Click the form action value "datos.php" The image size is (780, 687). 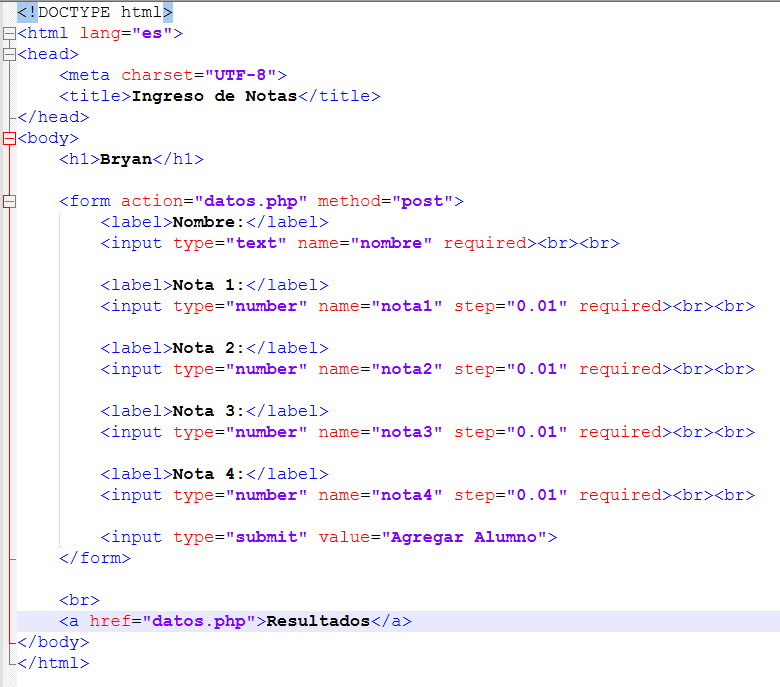(x=250, y=201)
